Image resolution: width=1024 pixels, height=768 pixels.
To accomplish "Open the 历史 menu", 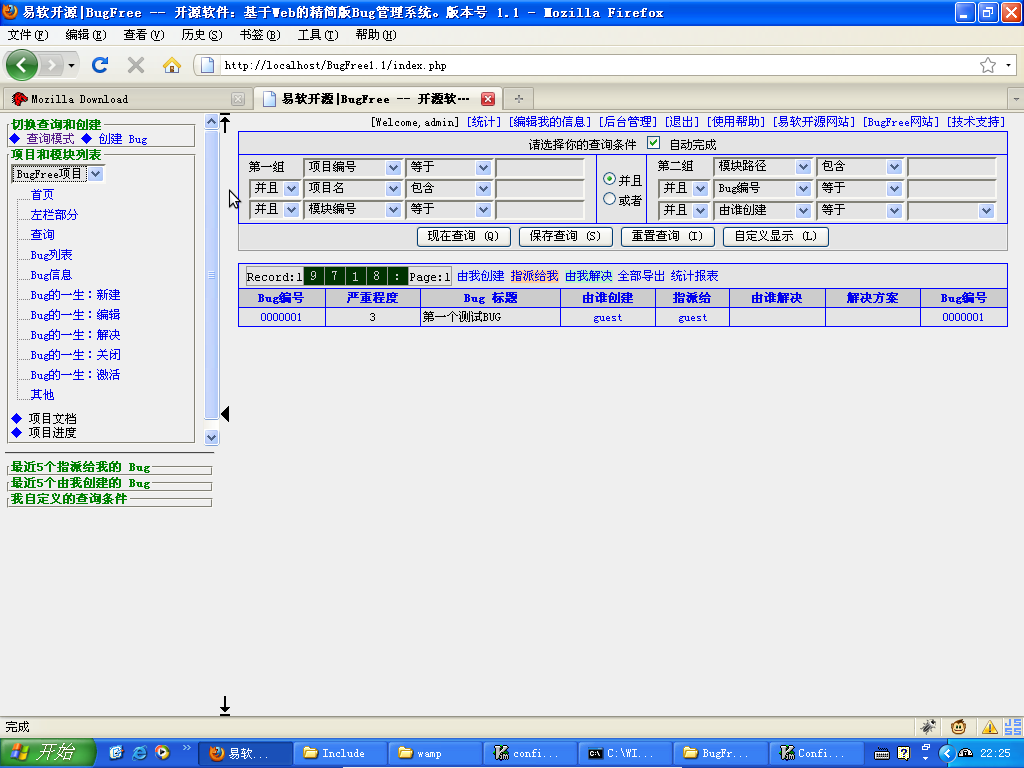I will point(202,35).
